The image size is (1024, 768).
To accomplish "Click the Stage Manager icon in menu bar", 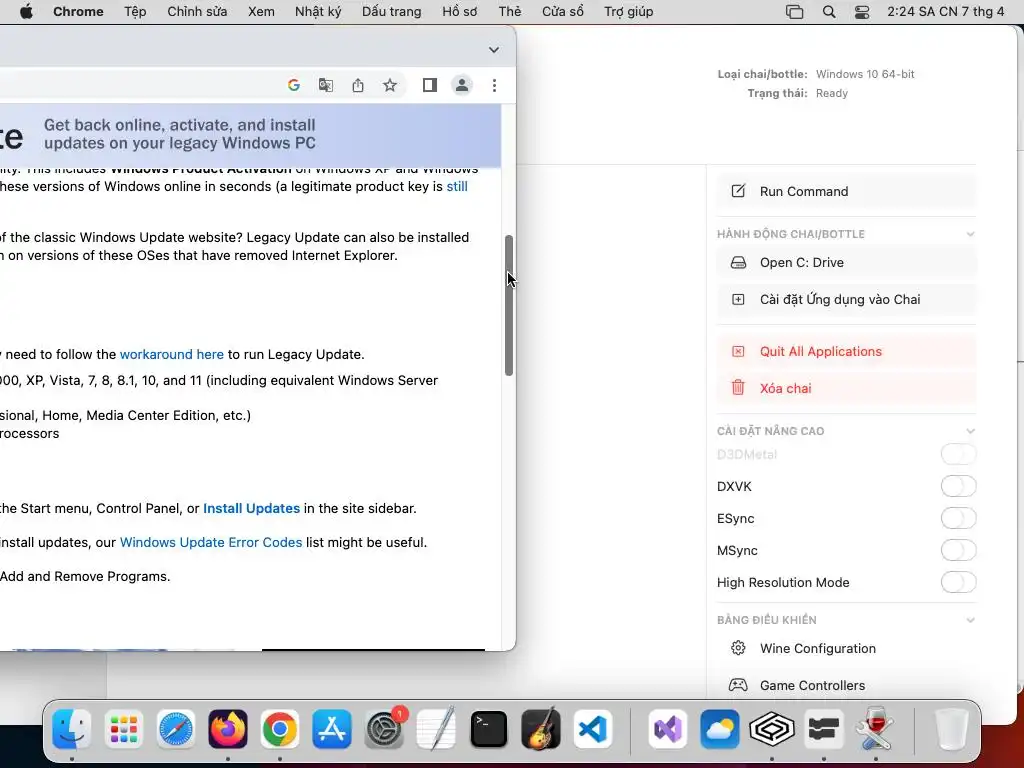I will (x=794, y=12).
